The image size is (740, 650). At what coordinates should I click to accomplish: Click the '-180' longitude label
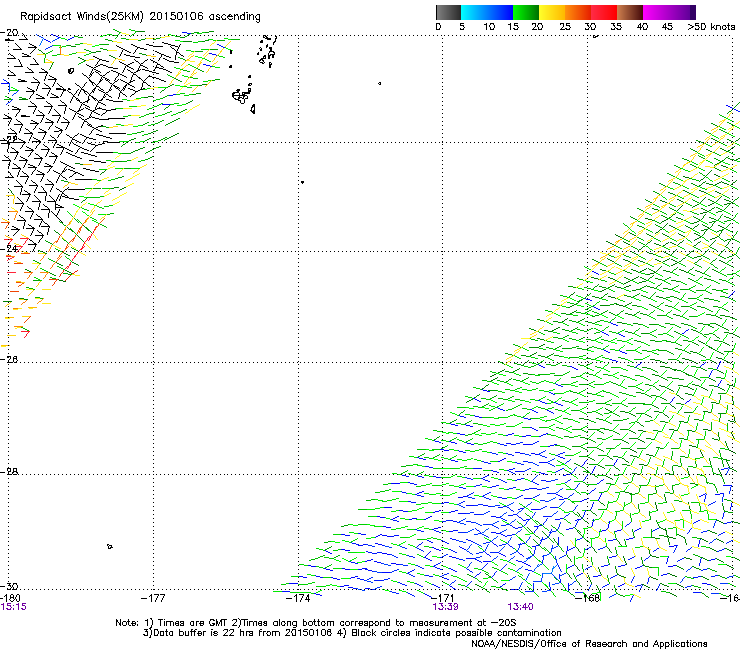pos(10,599)
